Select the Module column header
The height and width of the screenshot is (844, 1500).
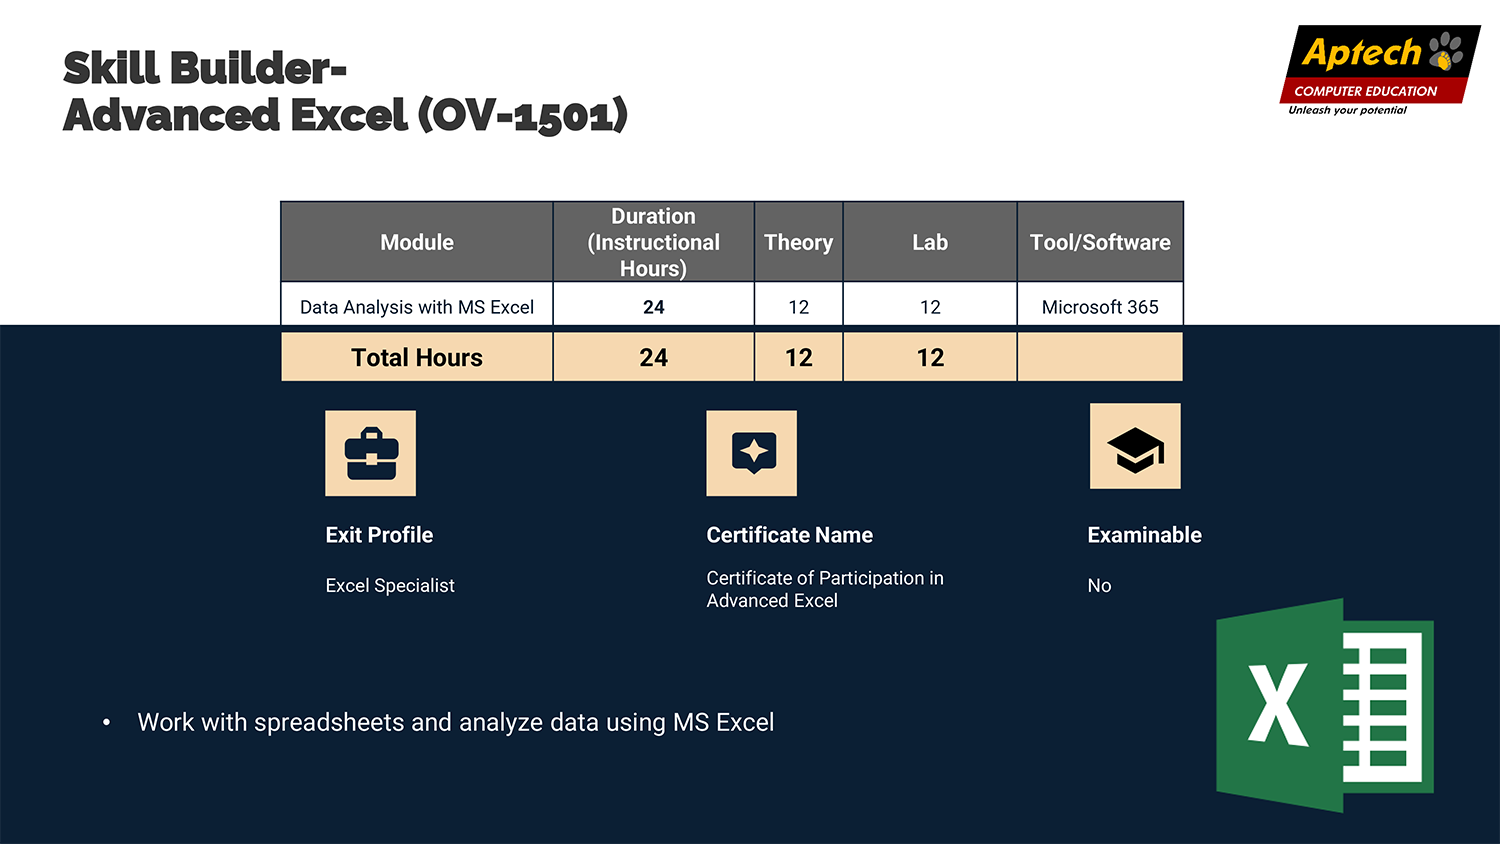click(x=417, y=242)
